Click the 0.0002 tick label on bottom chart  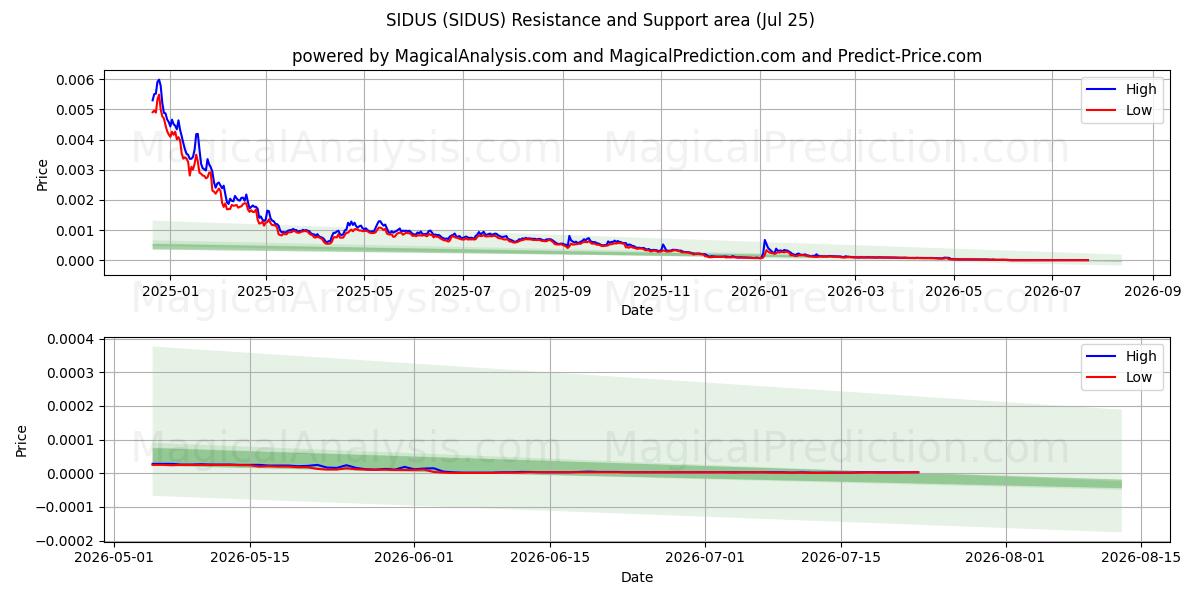[x=71, y=406]
